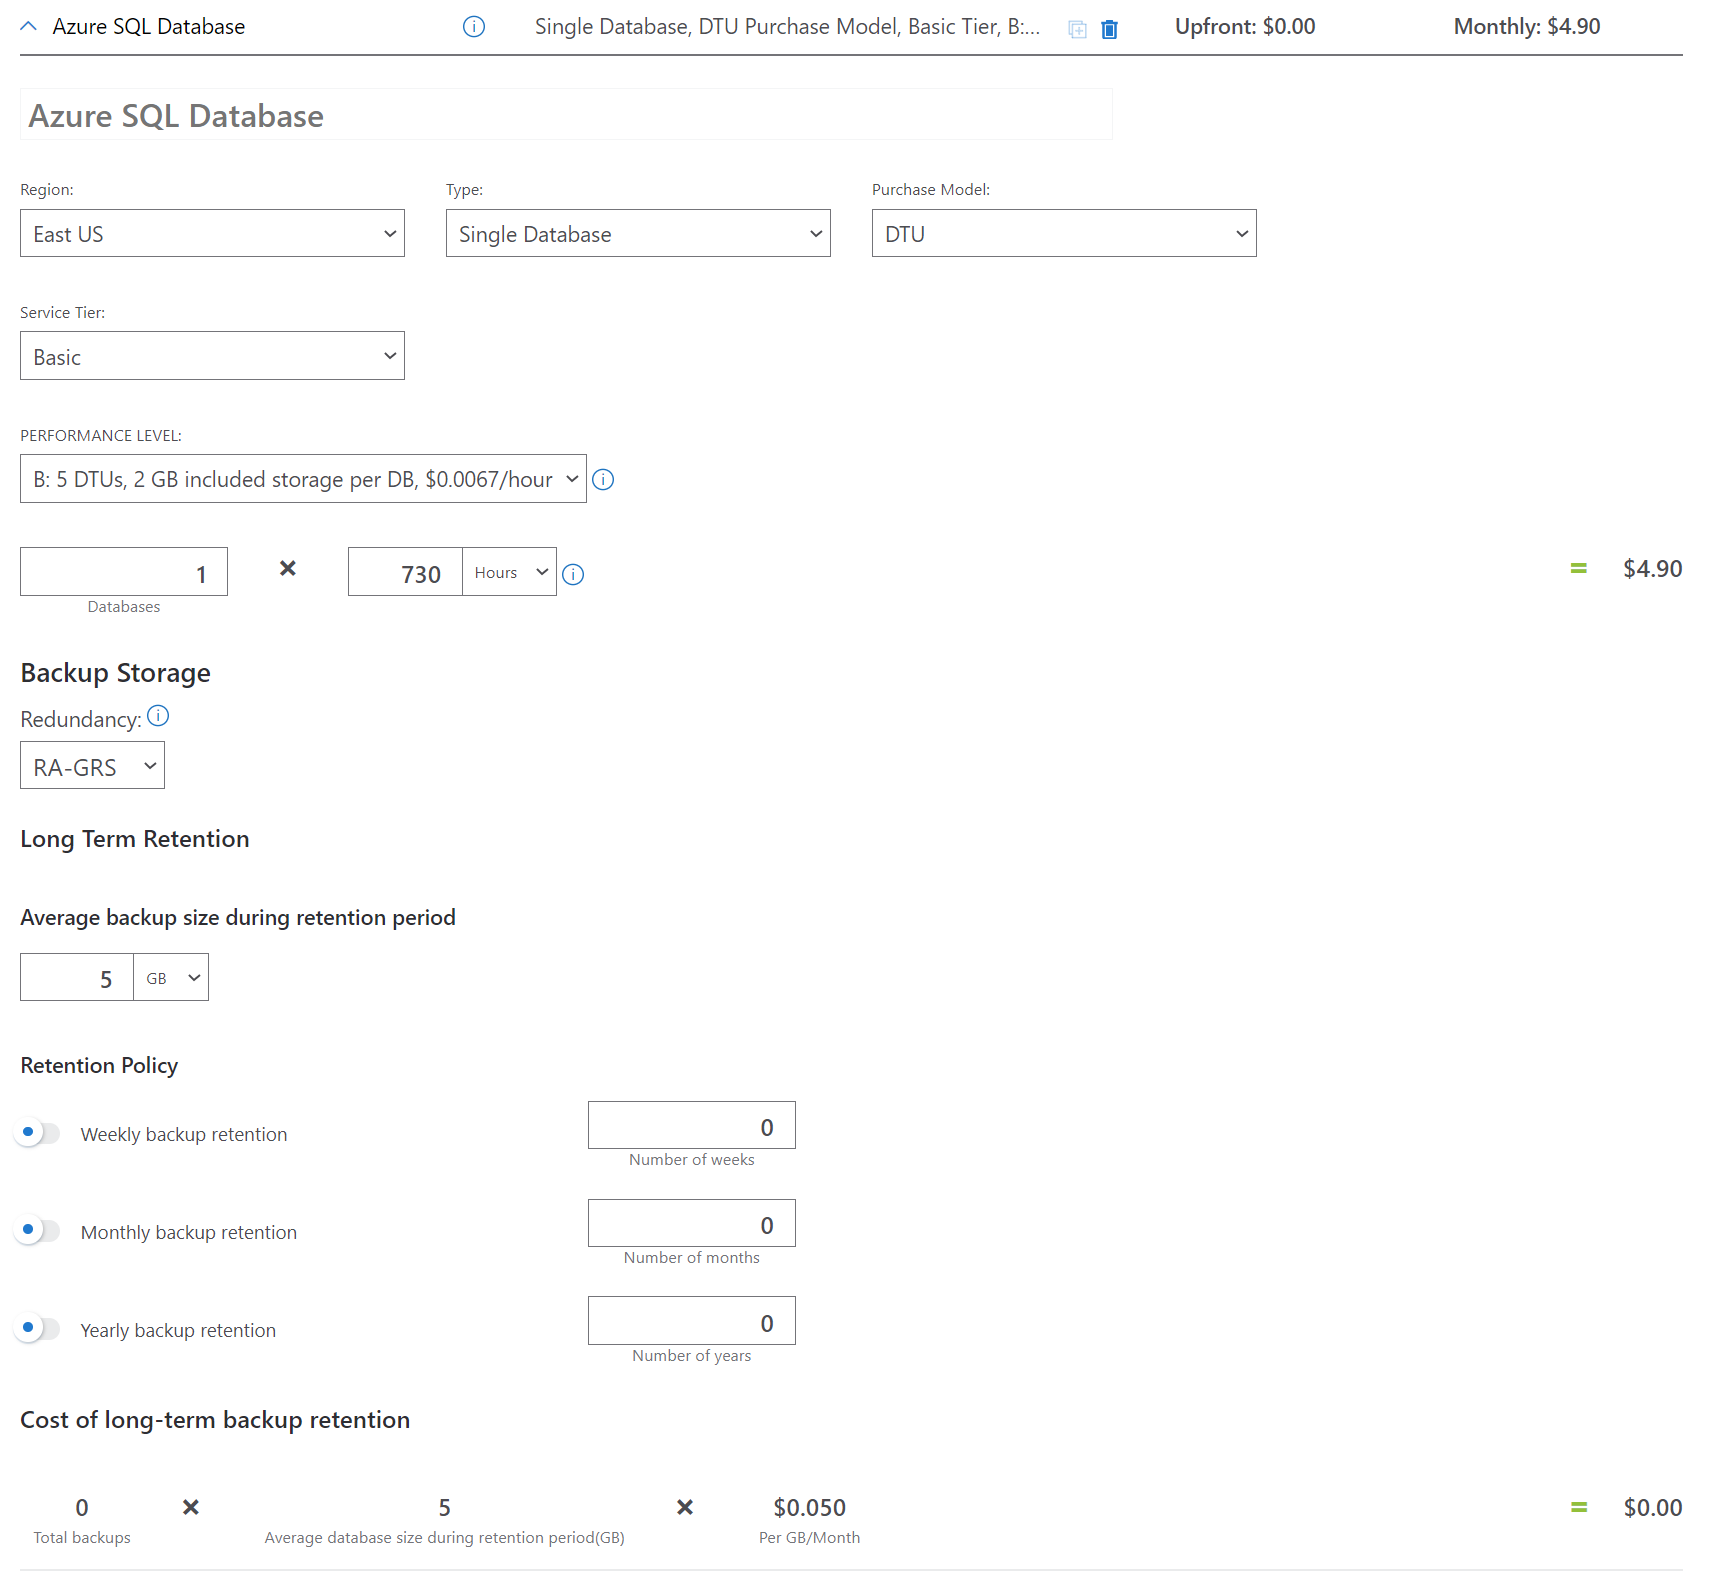Click the Monthly backup retention label
This screenshot has height=1585, width=1713.
pyautogui.click(x=189, y=1233)
